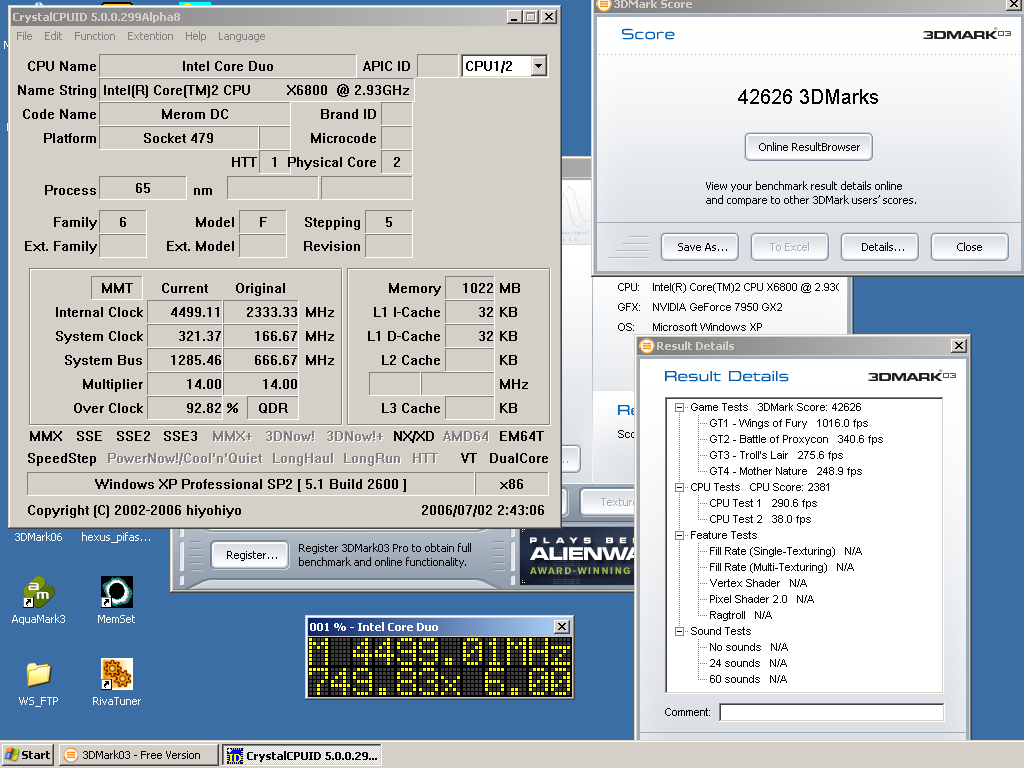Collapse the Game Tests tree node
Image resolution: width=1024 pixels, height=768 pixels.
point(679,408)
